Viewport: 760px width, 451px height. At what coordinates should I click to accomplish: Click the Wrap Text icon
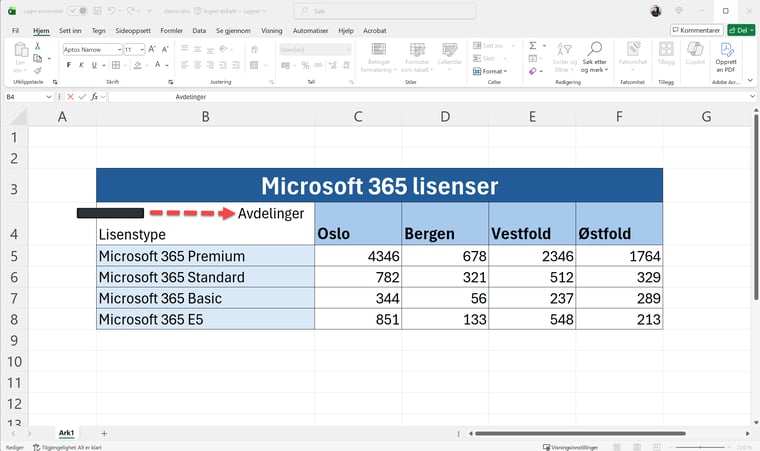(x=254, y=49)
